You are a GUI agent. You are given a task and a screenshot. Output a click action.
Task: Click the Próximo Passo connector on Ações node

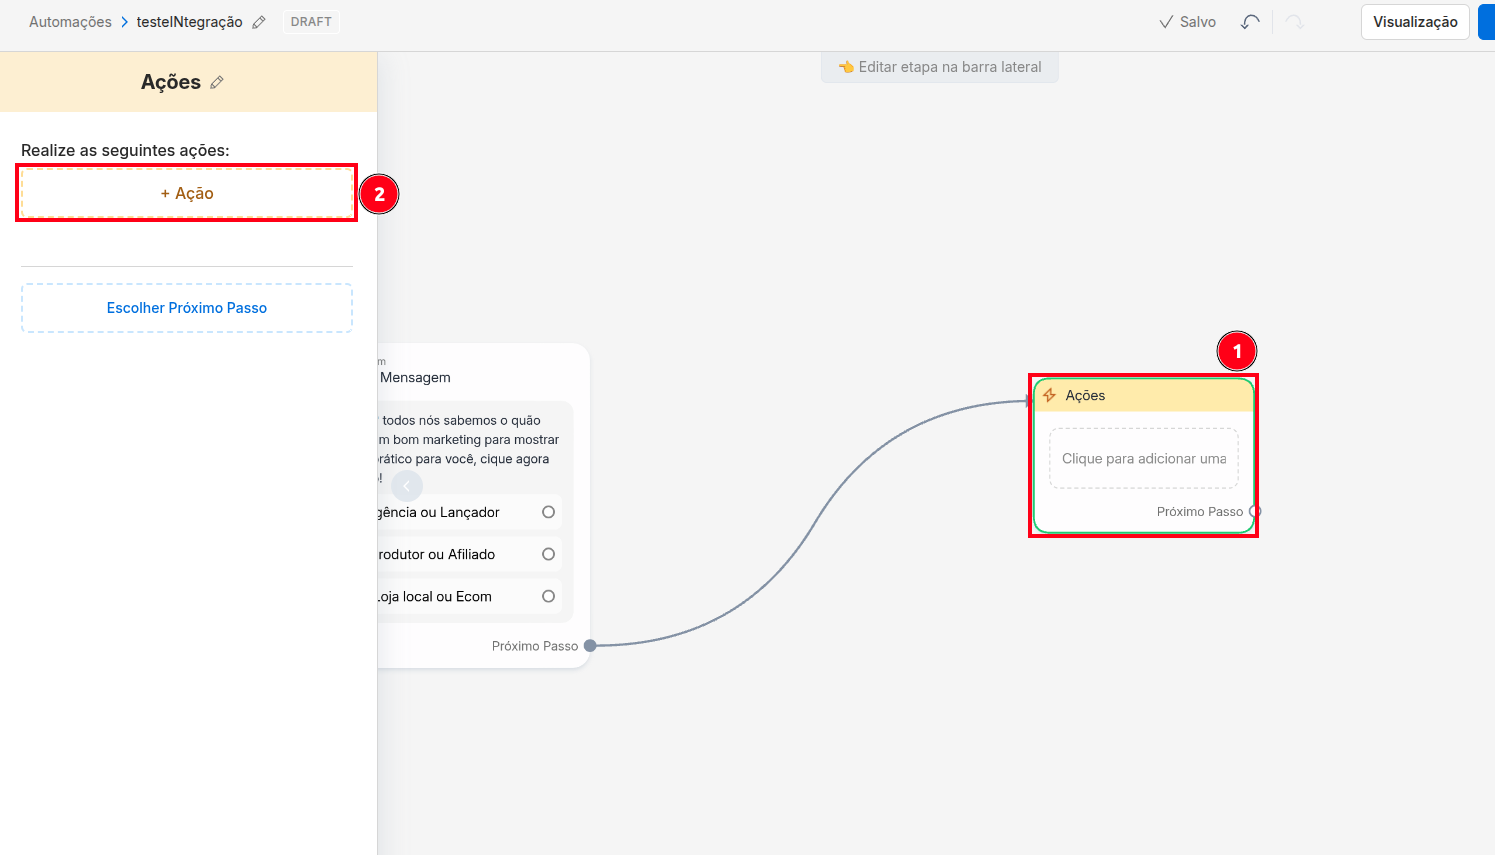(x=1254, y=511)
